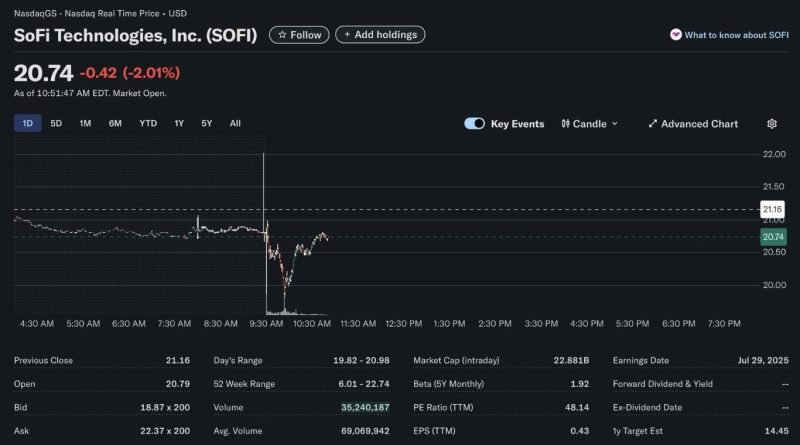The image size is (800, 445).
Task: Show All time chart range
Action: tap(235, 123)
